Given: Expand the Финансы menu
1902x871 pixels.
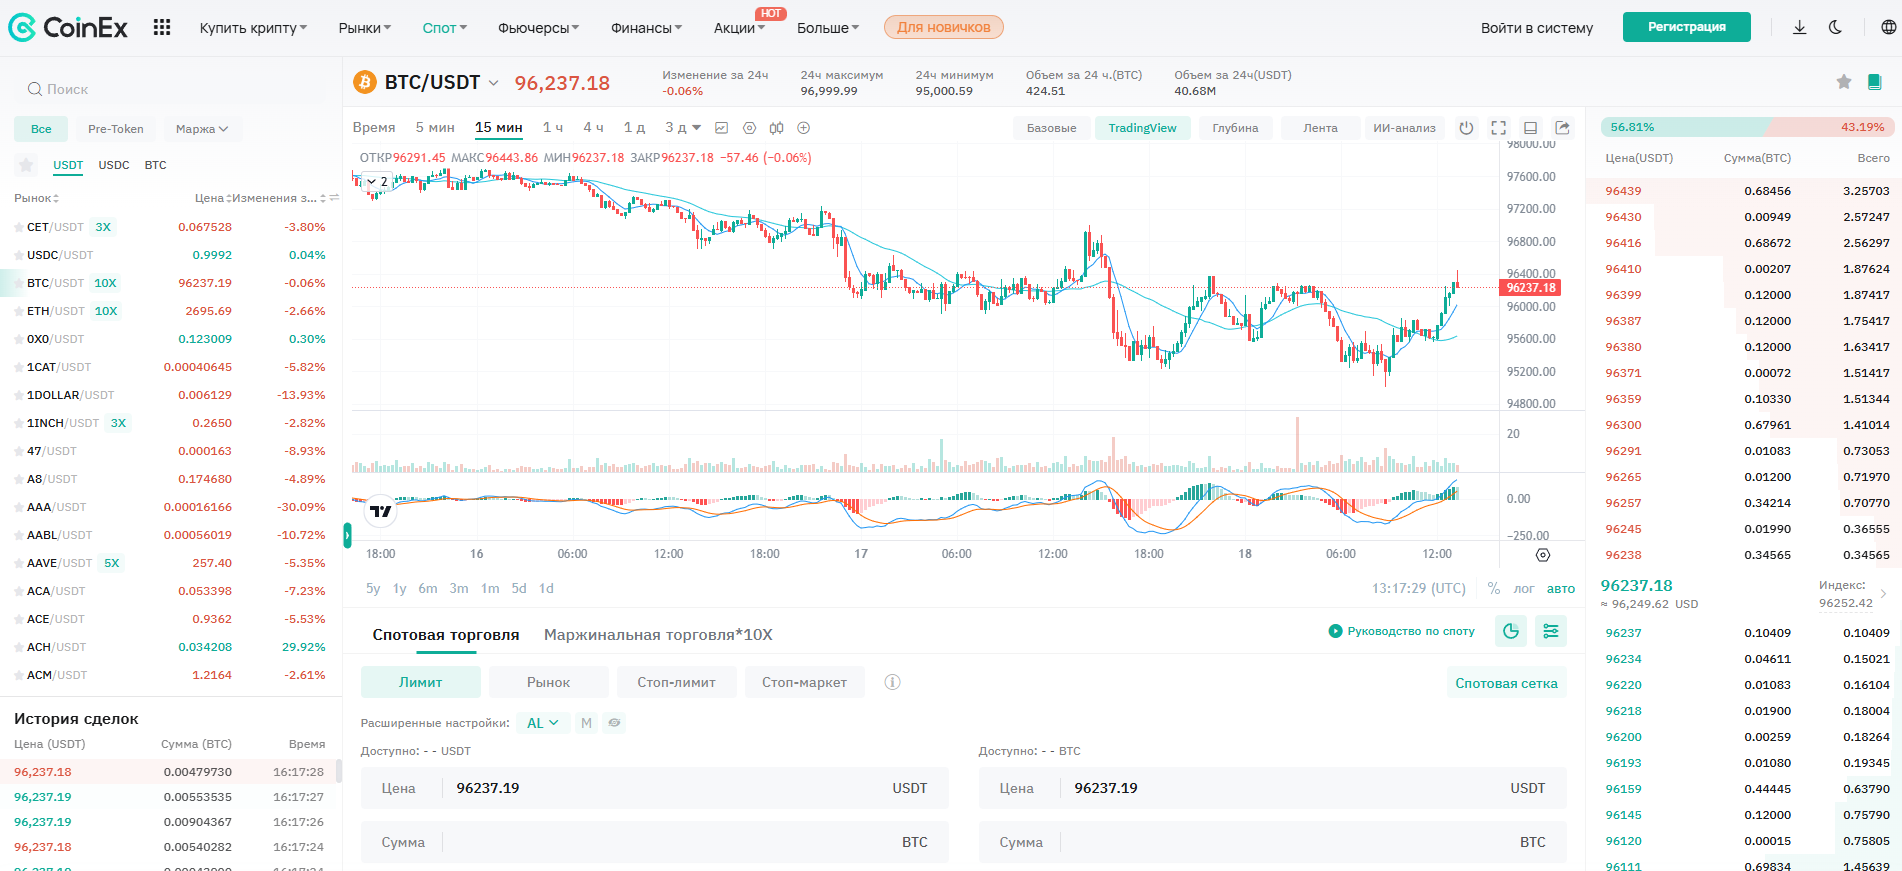Looking at the screenshot, I should (647, 28).
